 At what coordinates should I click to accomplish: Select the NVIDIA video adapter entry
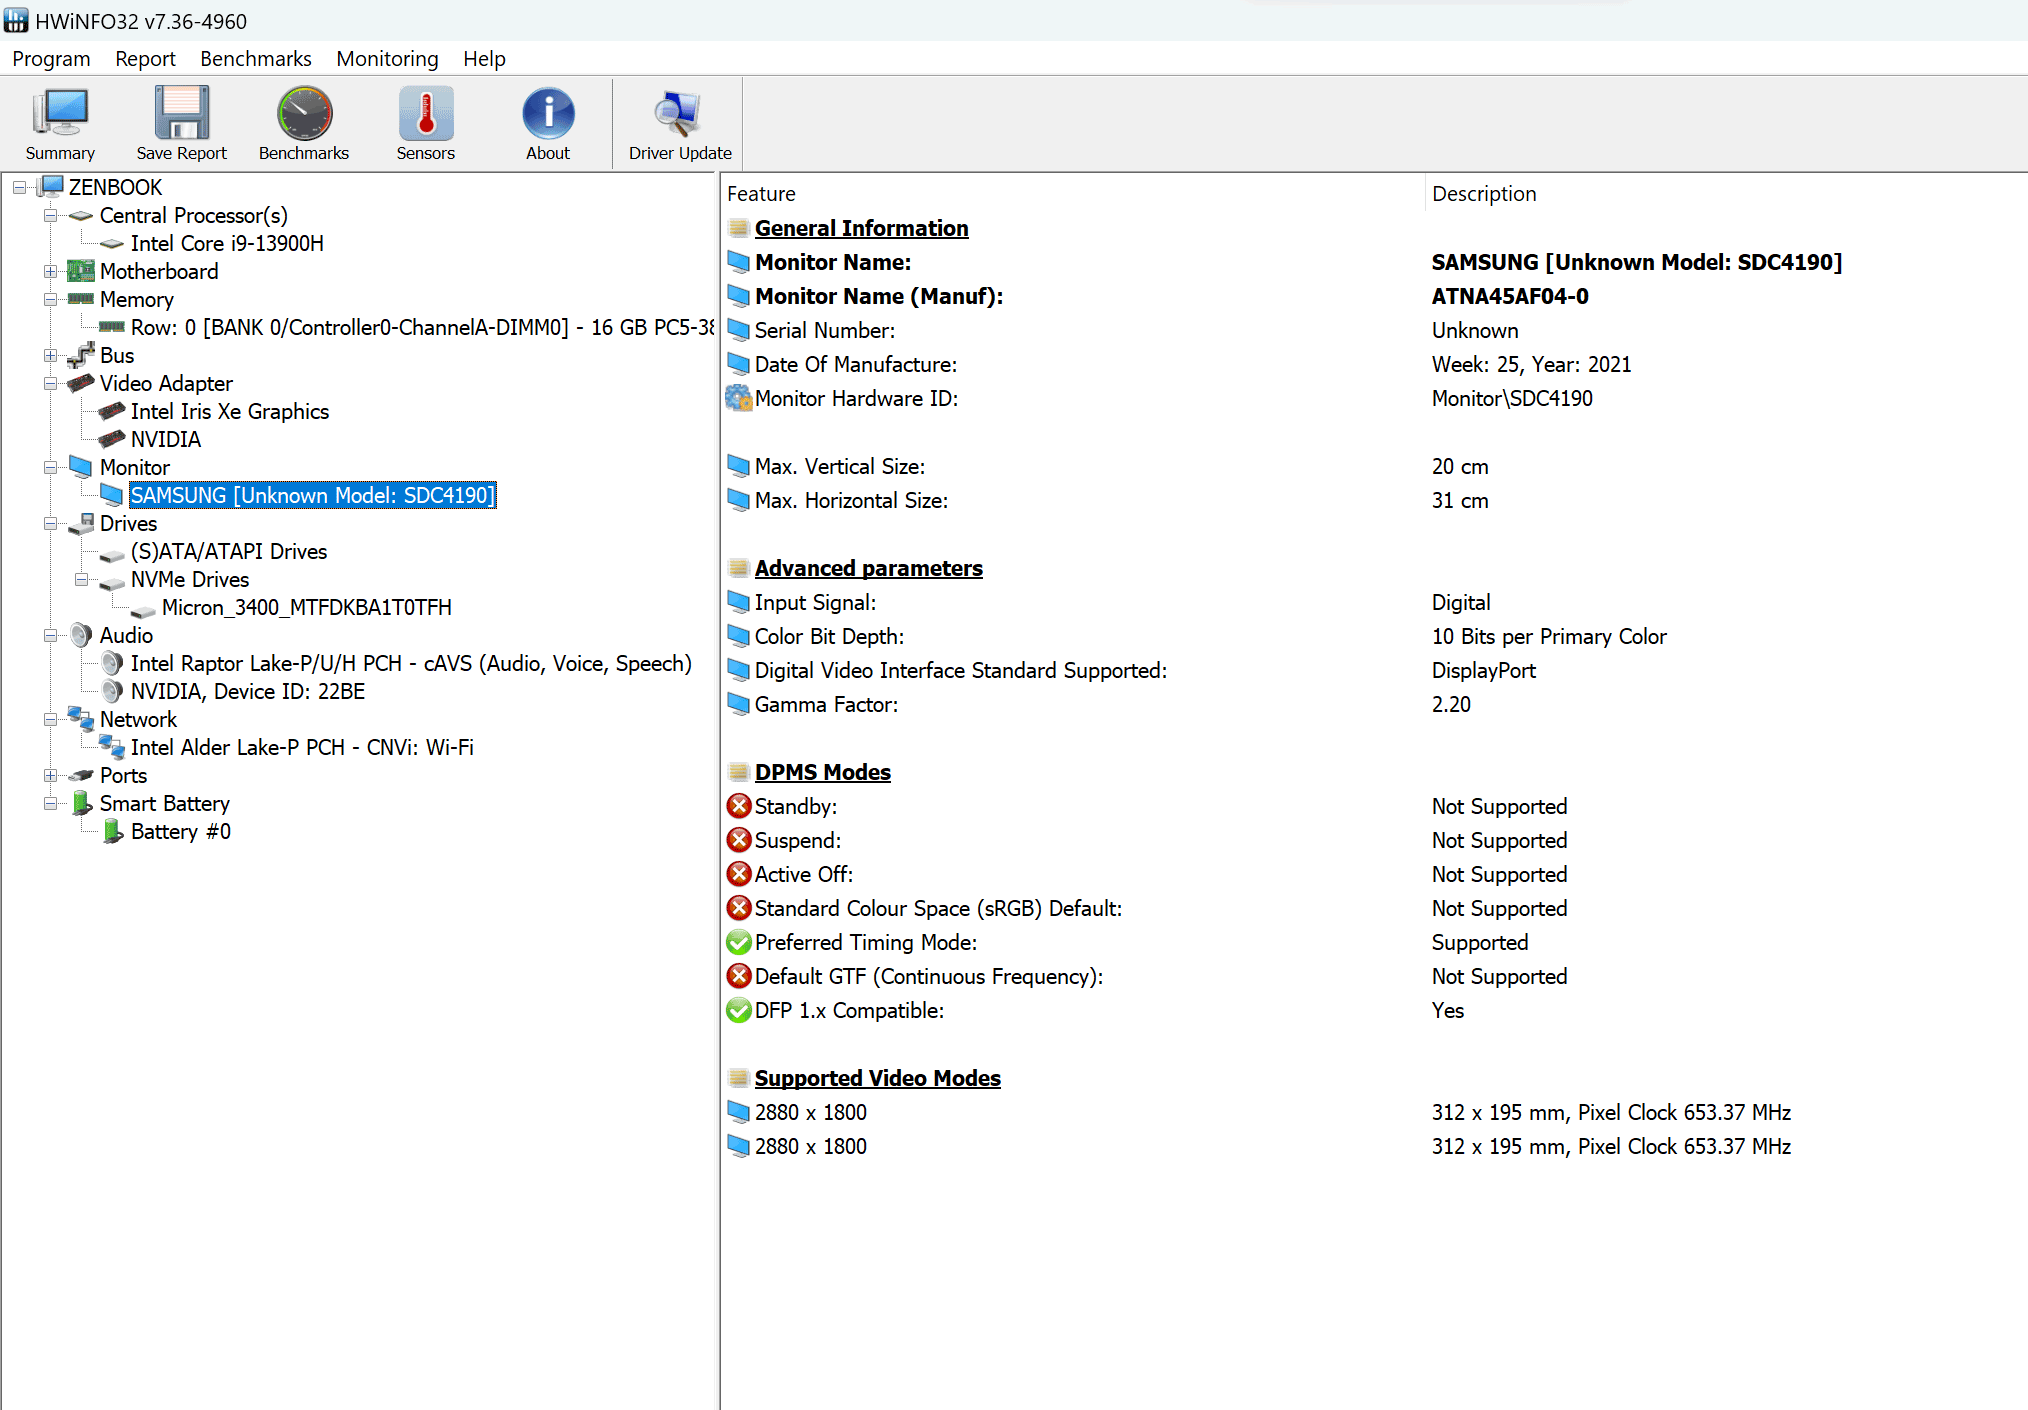165,439
